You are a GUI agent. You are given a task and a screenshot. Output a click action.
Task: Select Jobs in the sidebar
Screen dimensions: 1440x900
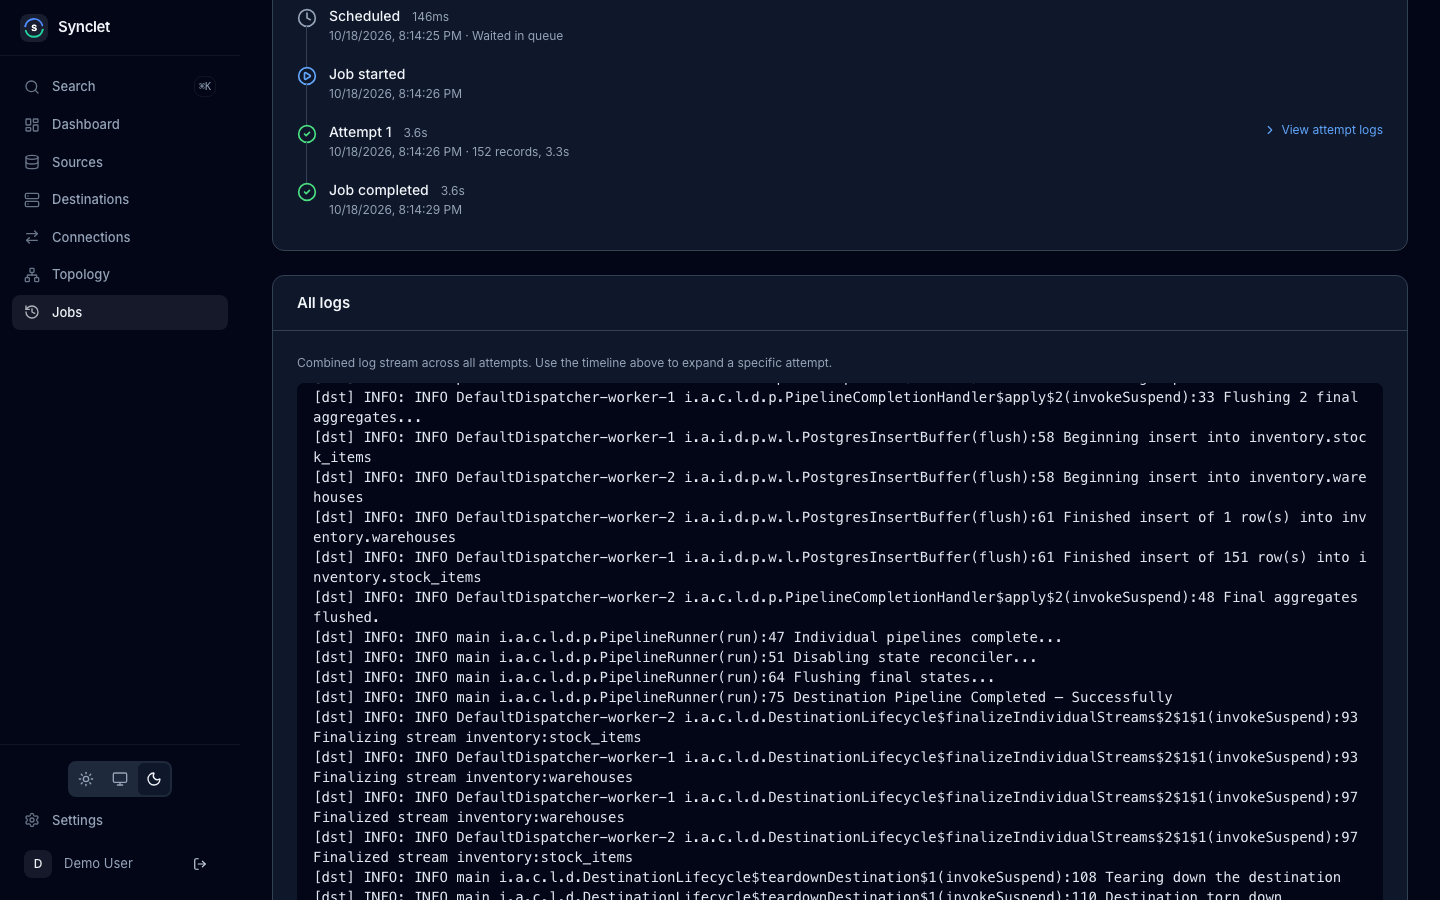click(120, 312)
